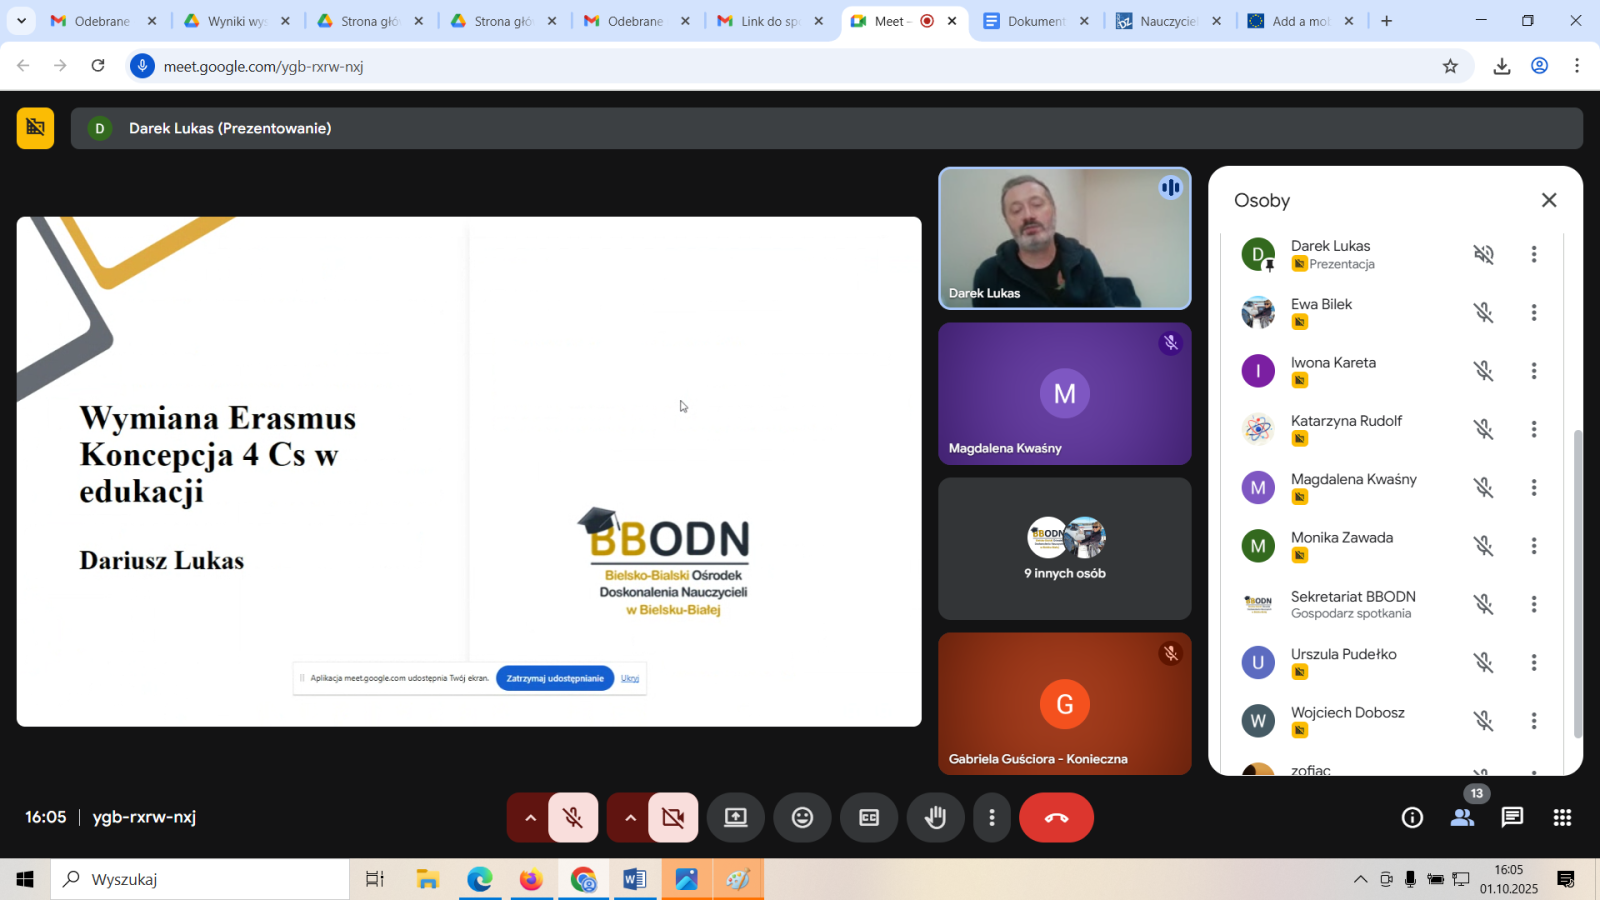Toggle closed captions button
This screenshot has height=900, width=1600.
[x=869, y=818]
